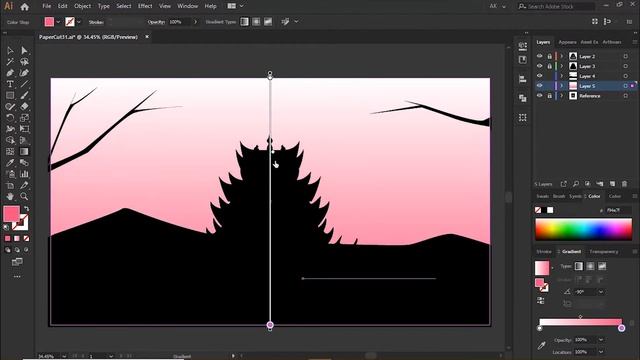
Task: Expand the Reference layer contents
Action: point(562,96)
